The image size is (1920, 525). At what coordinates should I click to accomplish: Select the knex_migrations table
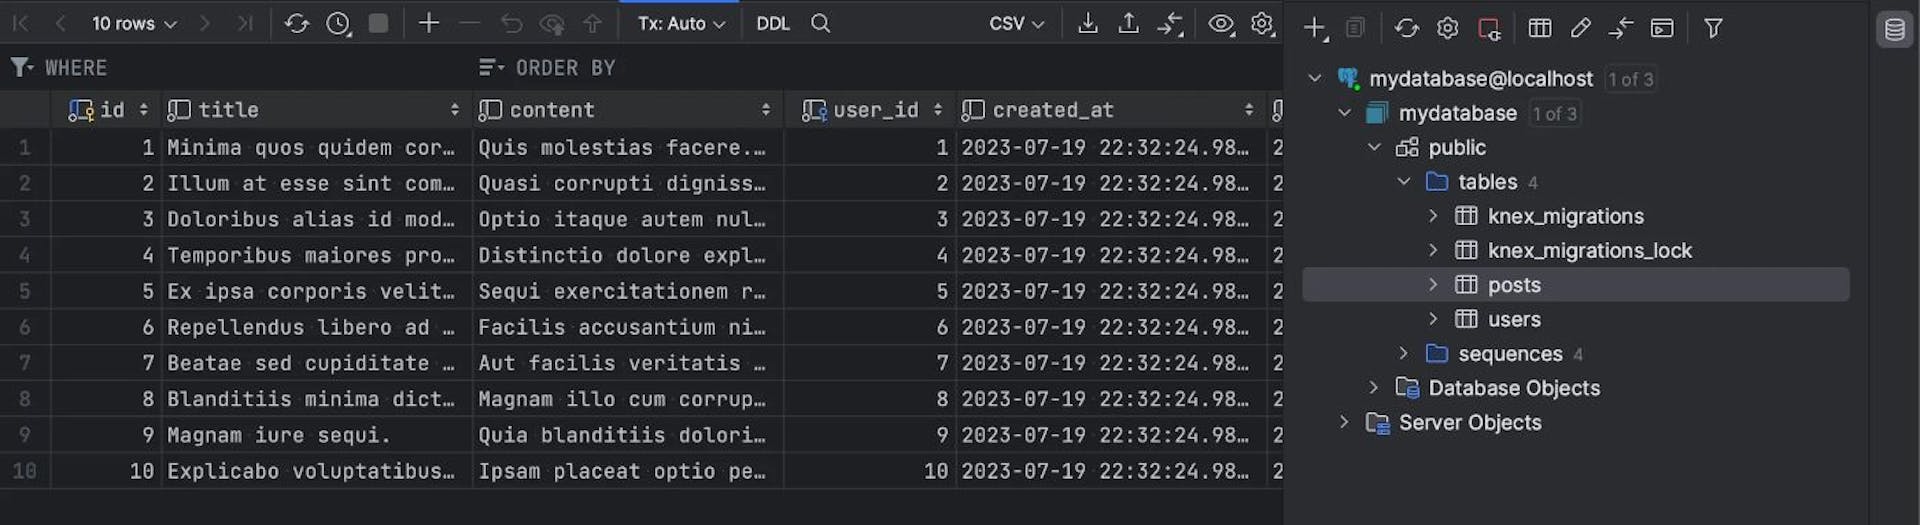coord(1565,216)
